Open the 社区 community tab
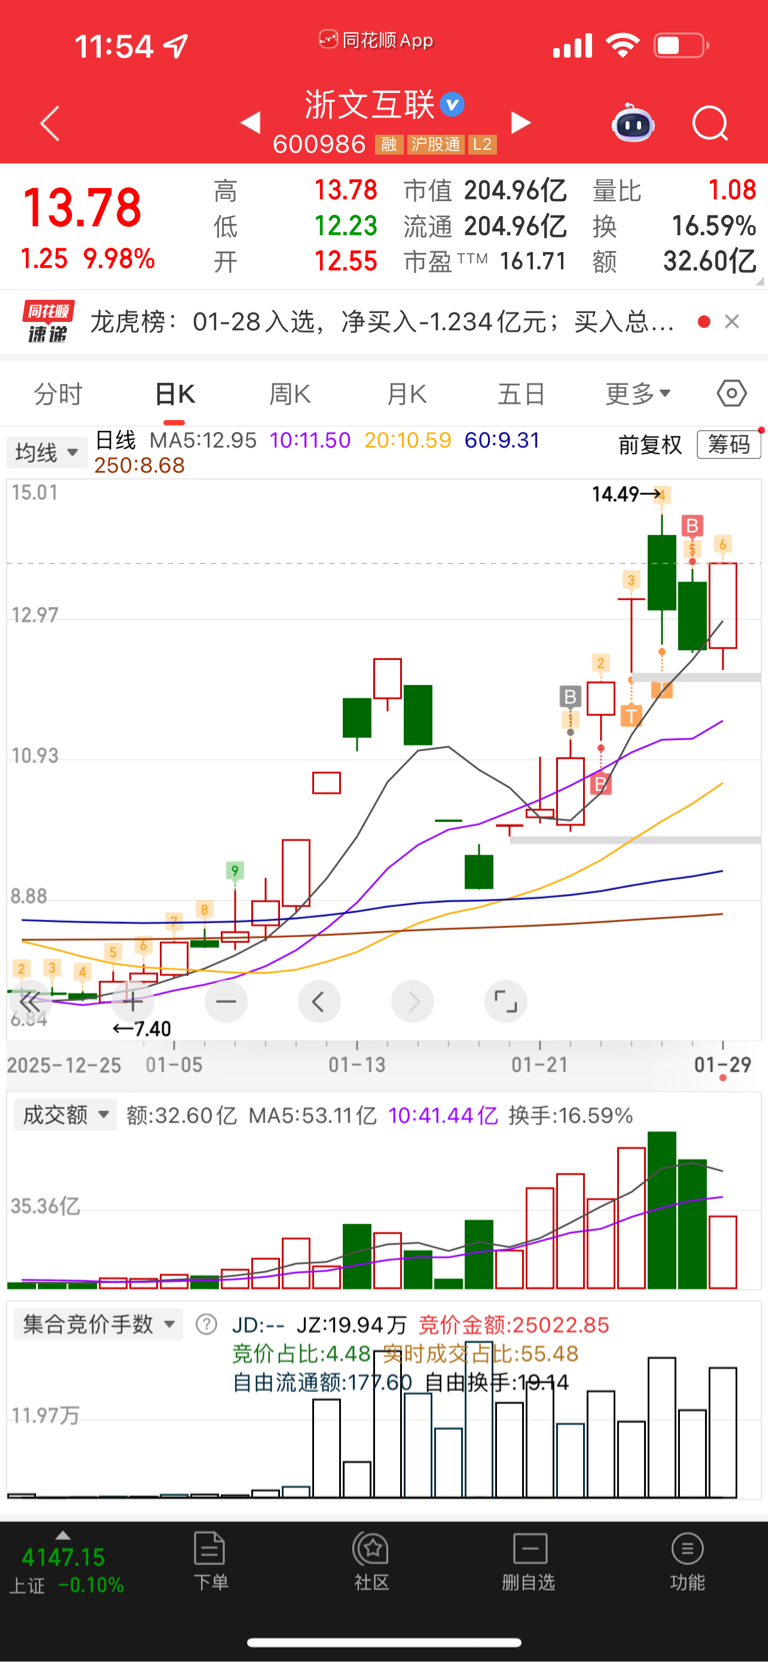The image size is (768, 1662). click(371, 1561)
